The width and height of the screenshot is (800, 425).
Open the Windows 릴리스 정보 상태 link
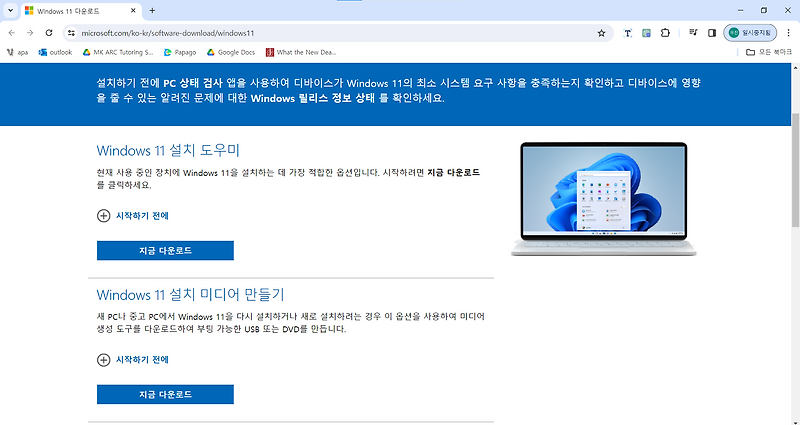point(313,98)
